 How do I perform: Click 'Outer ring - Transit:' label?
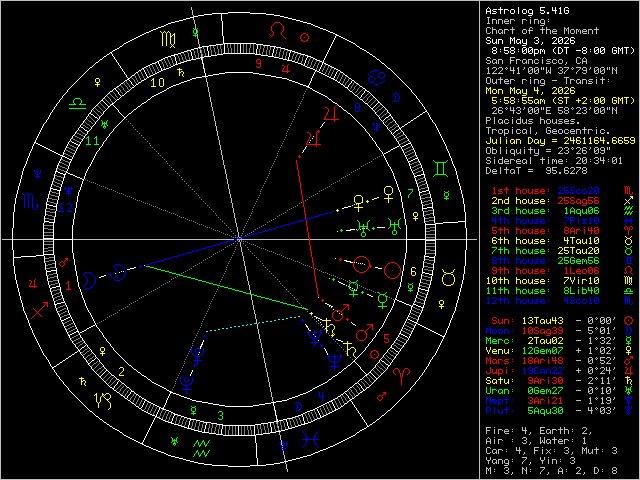tap(548, 81)
